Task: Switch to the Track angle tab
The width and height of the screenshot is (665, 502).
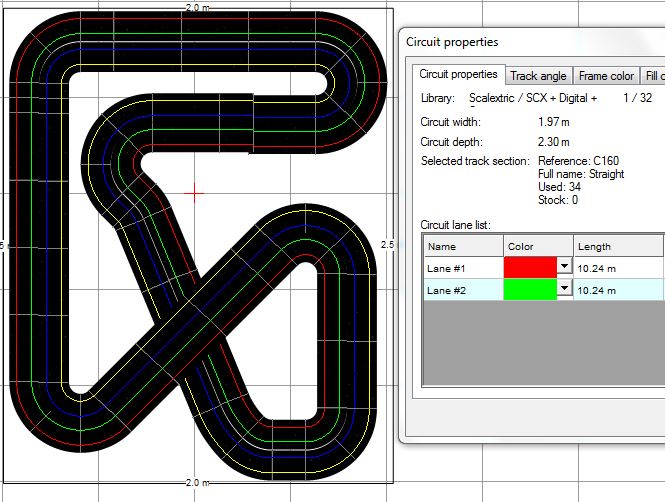Action: tap(539, 76)
